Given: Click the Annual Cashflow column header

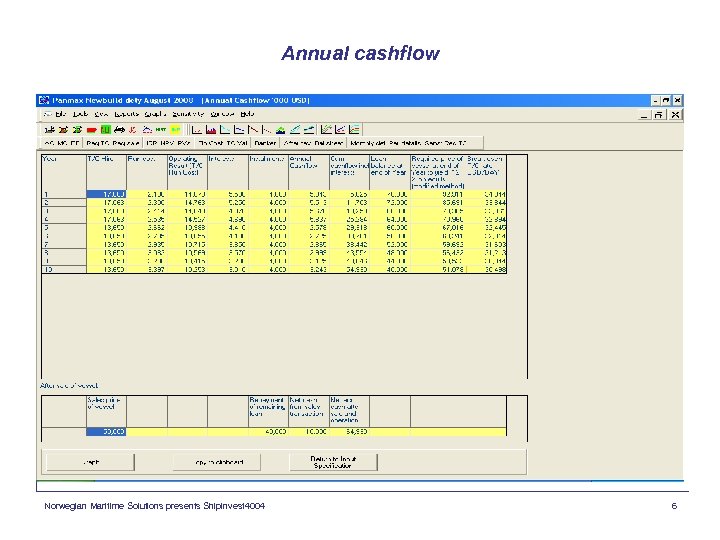Looking at the screenshot, I should 309,172.
